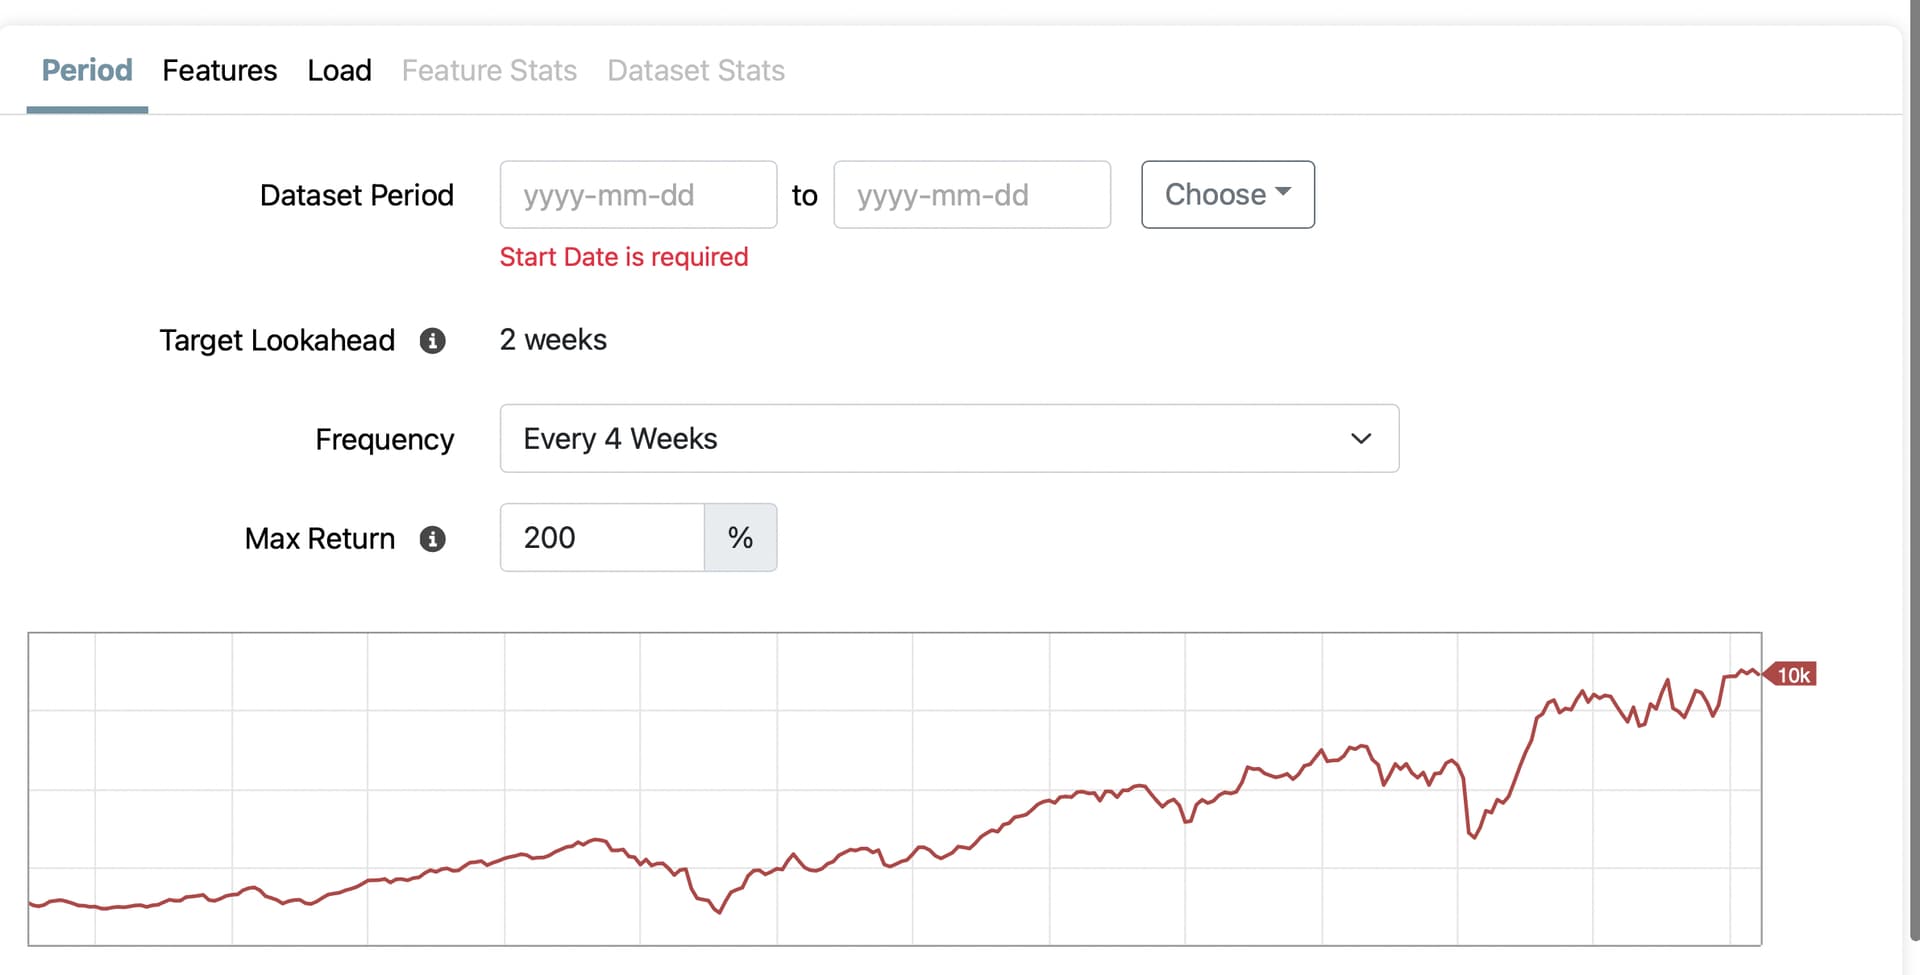The height and width of the screenshot is (975, 1920).
Task: Click the percent sign unit addon
Action: [740, 538]
